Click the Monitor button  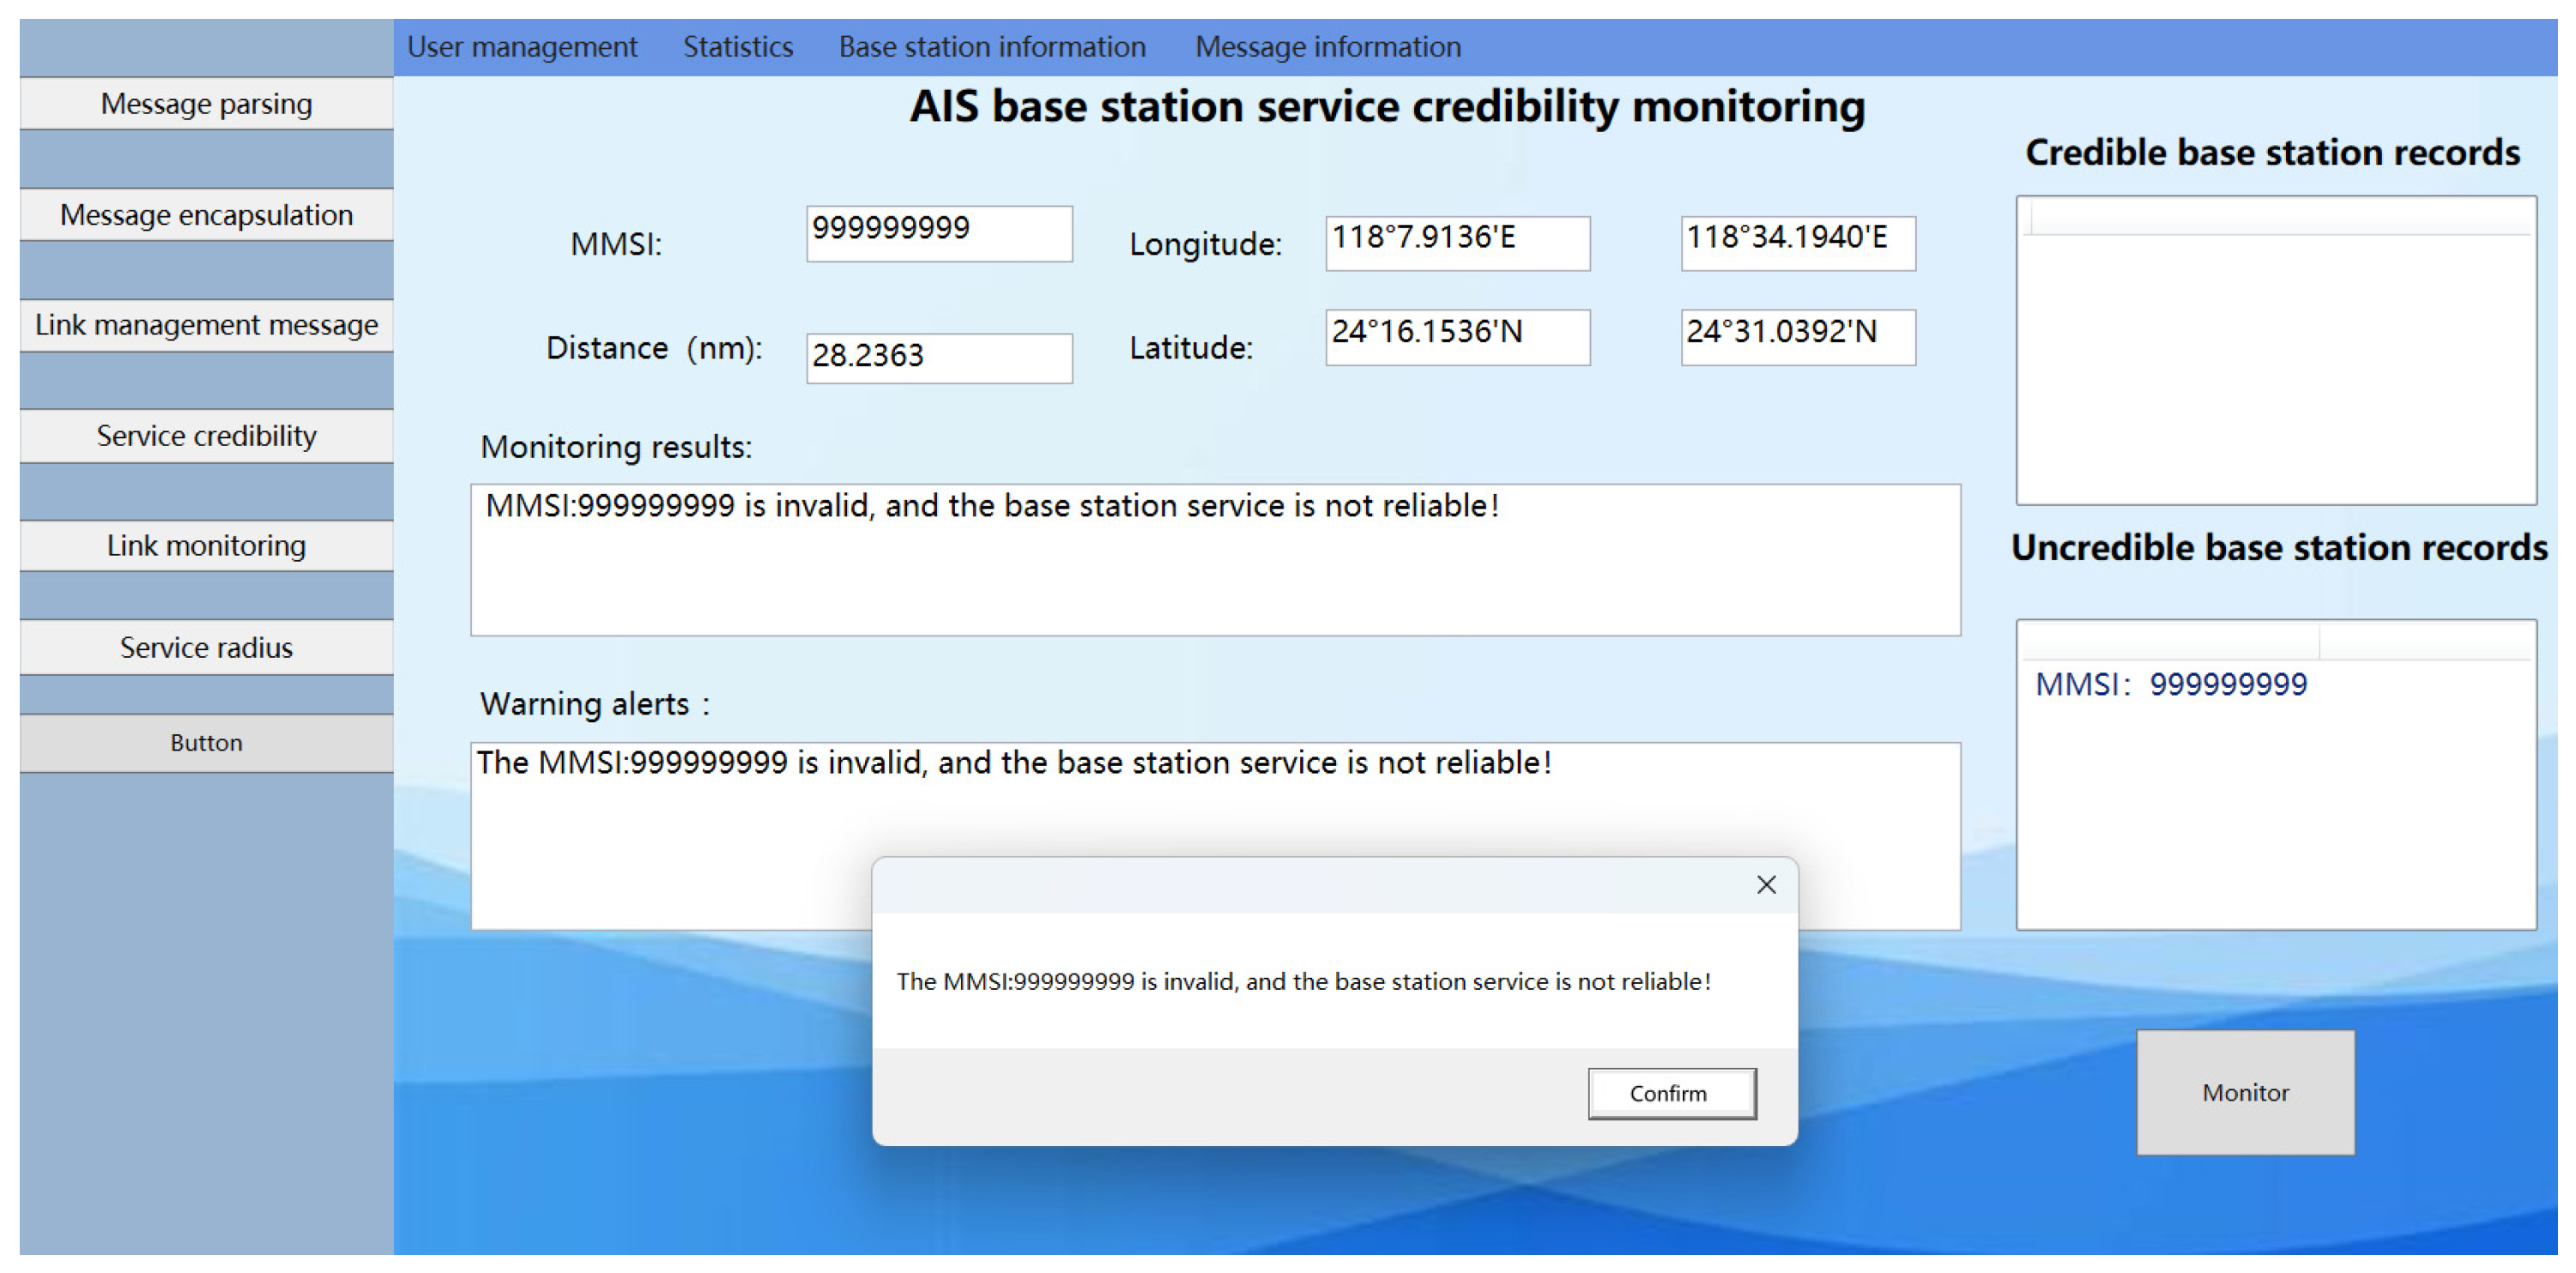(x=2244, y=1092)
